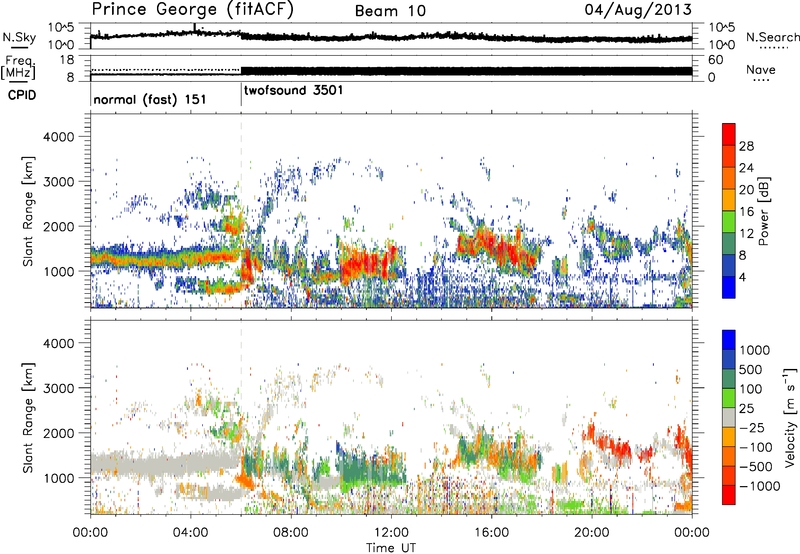
Task: Click the Slant Range label of the velocity panel
Action: (x=28, y=417)
